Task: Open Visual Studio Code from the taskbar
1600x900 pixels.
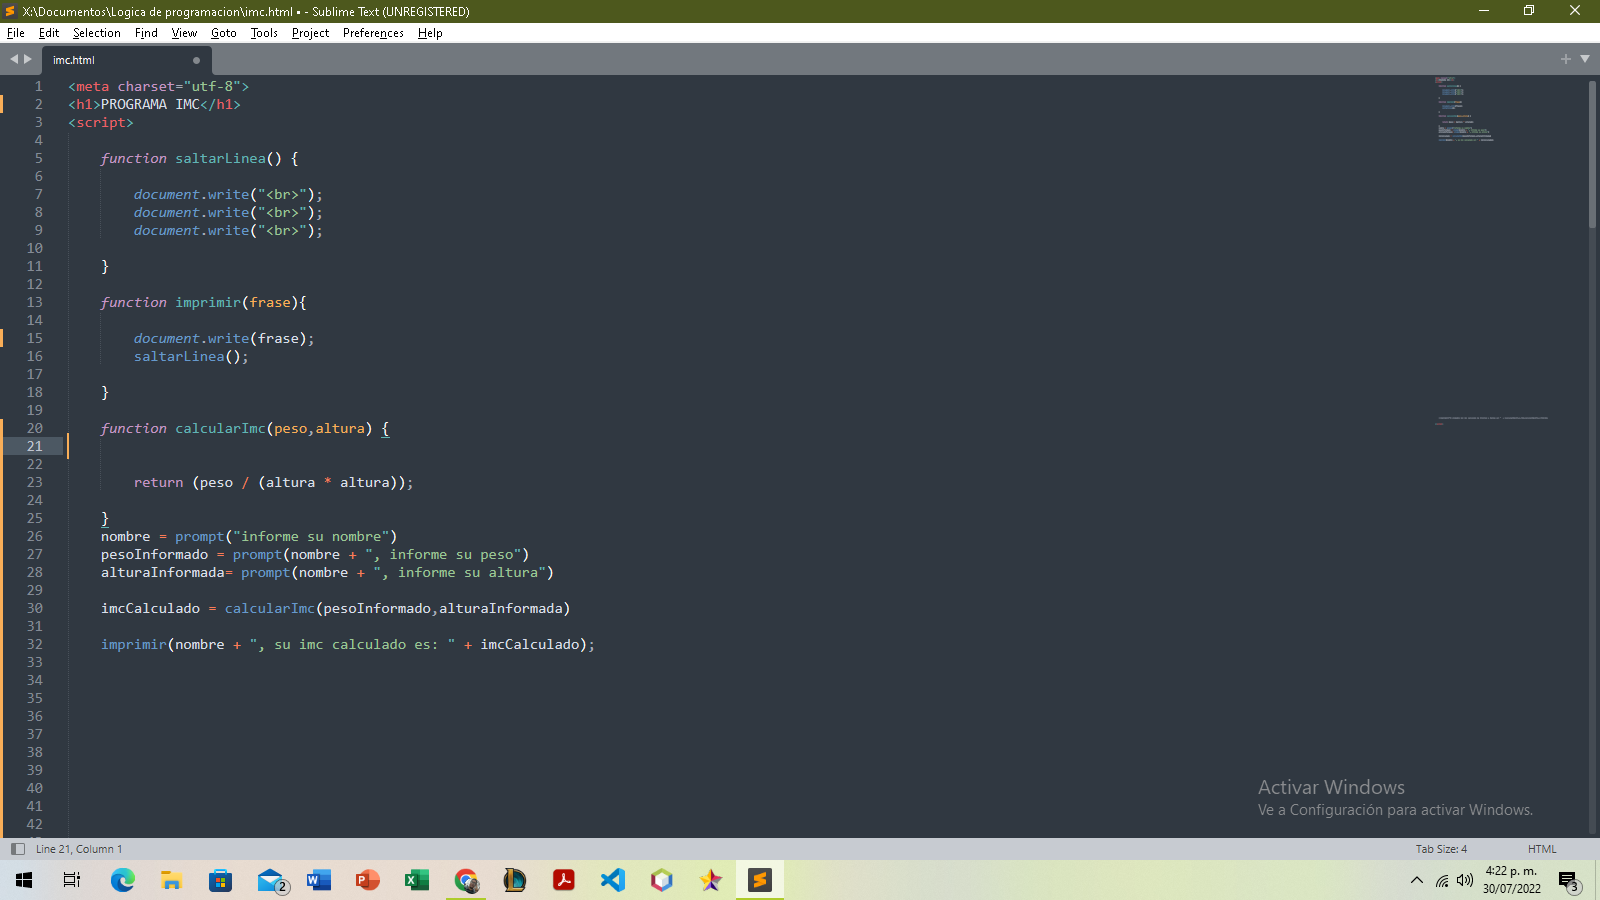Action: tap(612, 880)
